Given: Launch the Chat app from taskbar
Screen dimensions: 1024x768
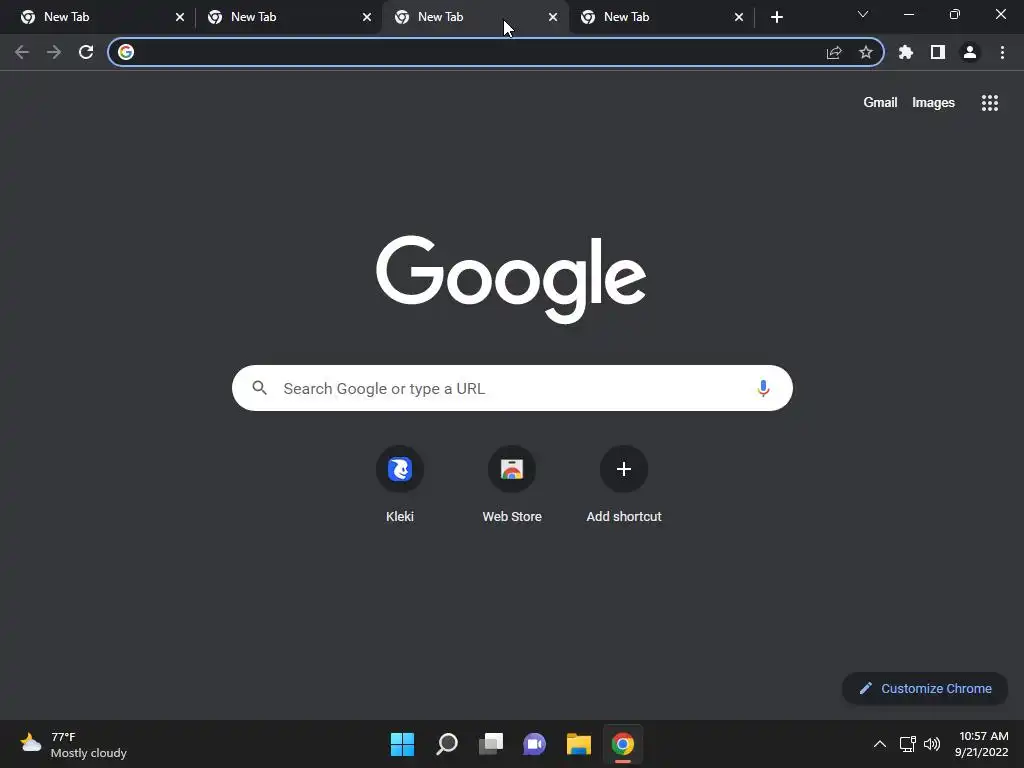Looking at the screenshot, I should pyautogui.click(x=534, y=744).
